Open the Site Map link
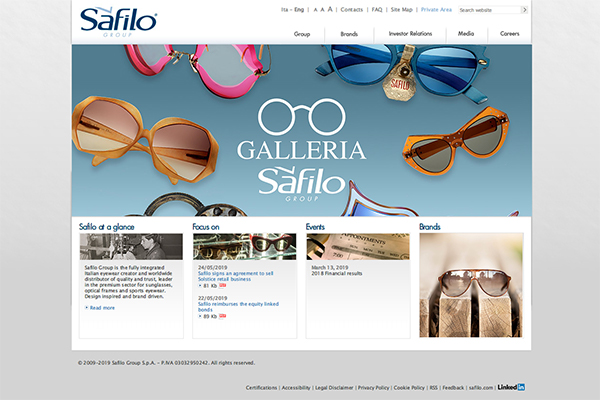This screenshot has height=400, width=600. (x=401, y=10)
